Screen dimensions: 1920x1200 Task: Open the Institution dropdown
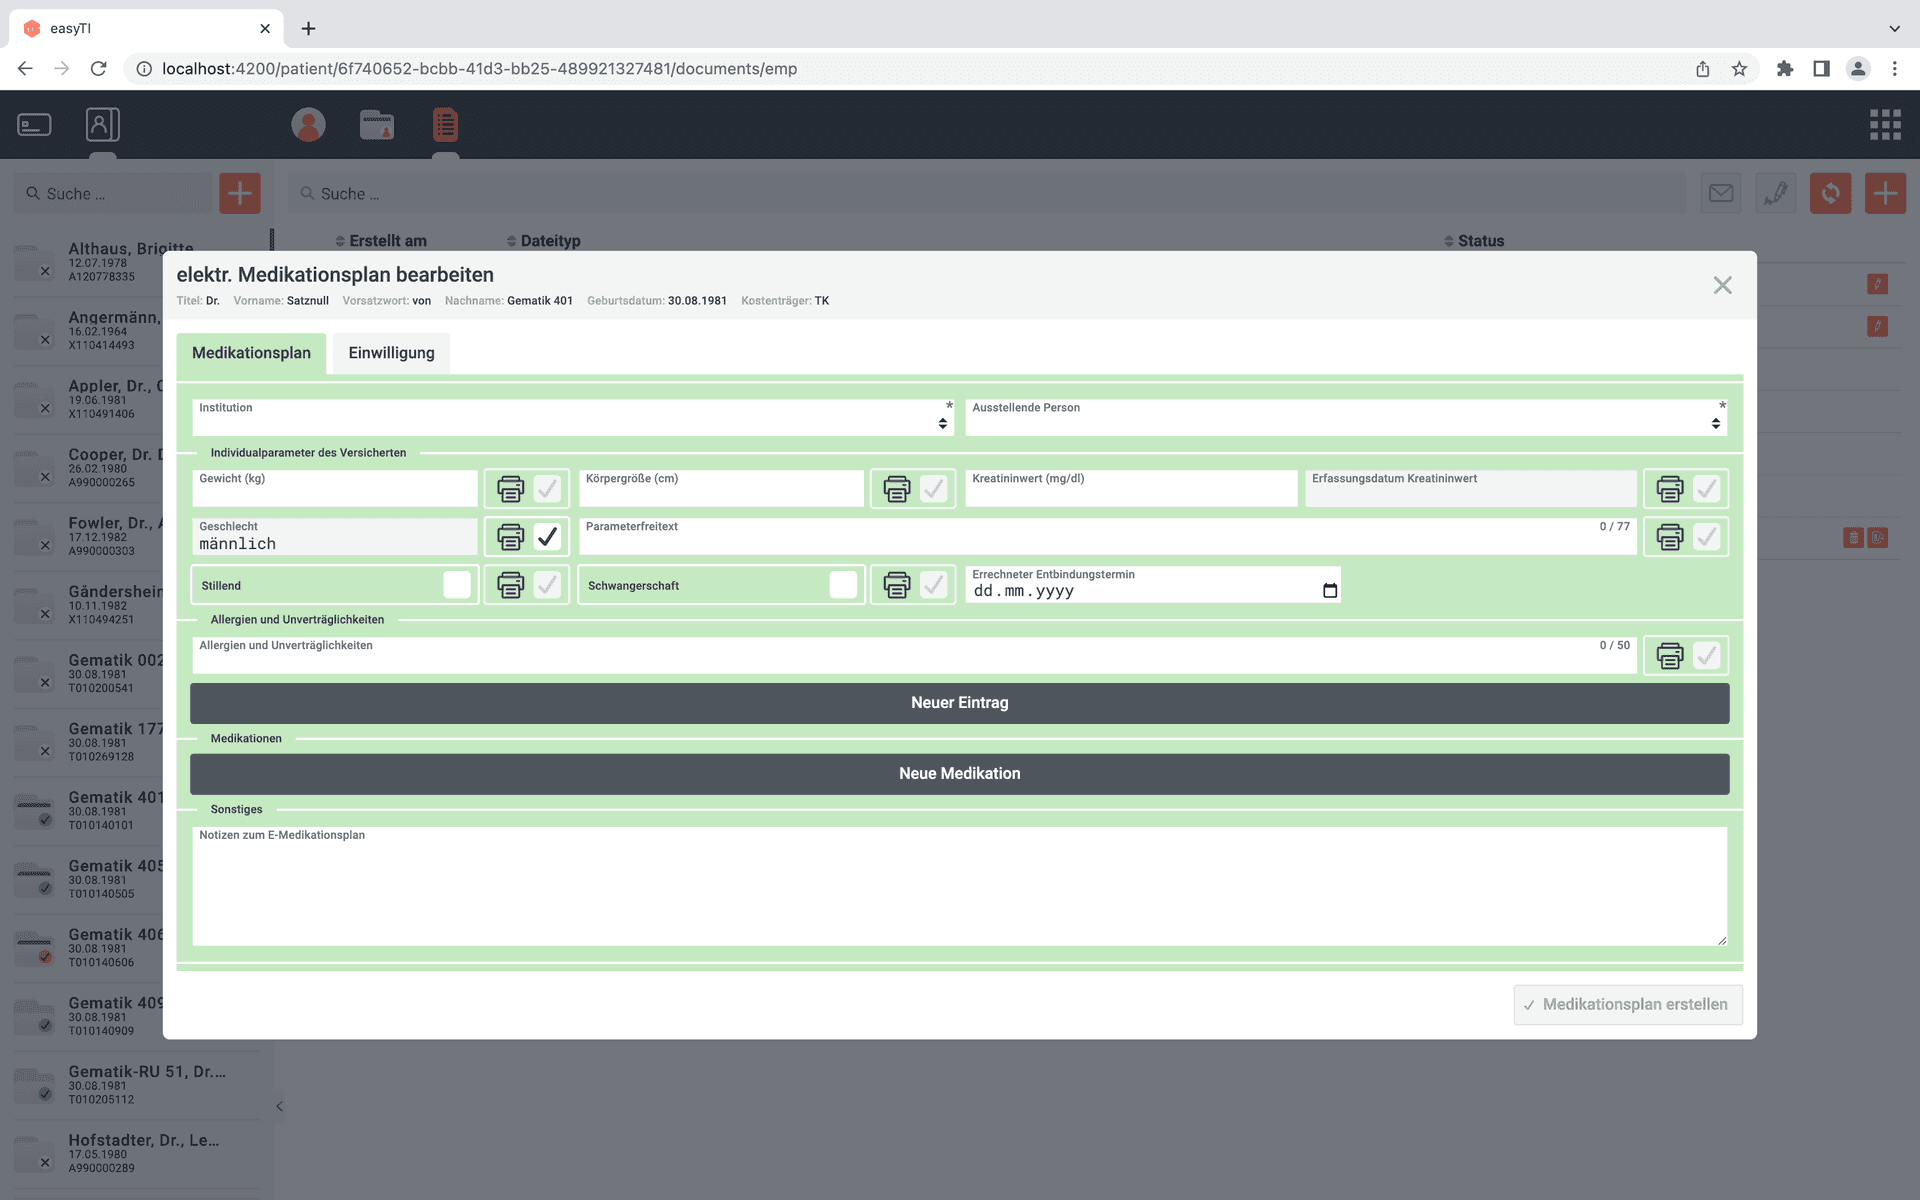571,419
